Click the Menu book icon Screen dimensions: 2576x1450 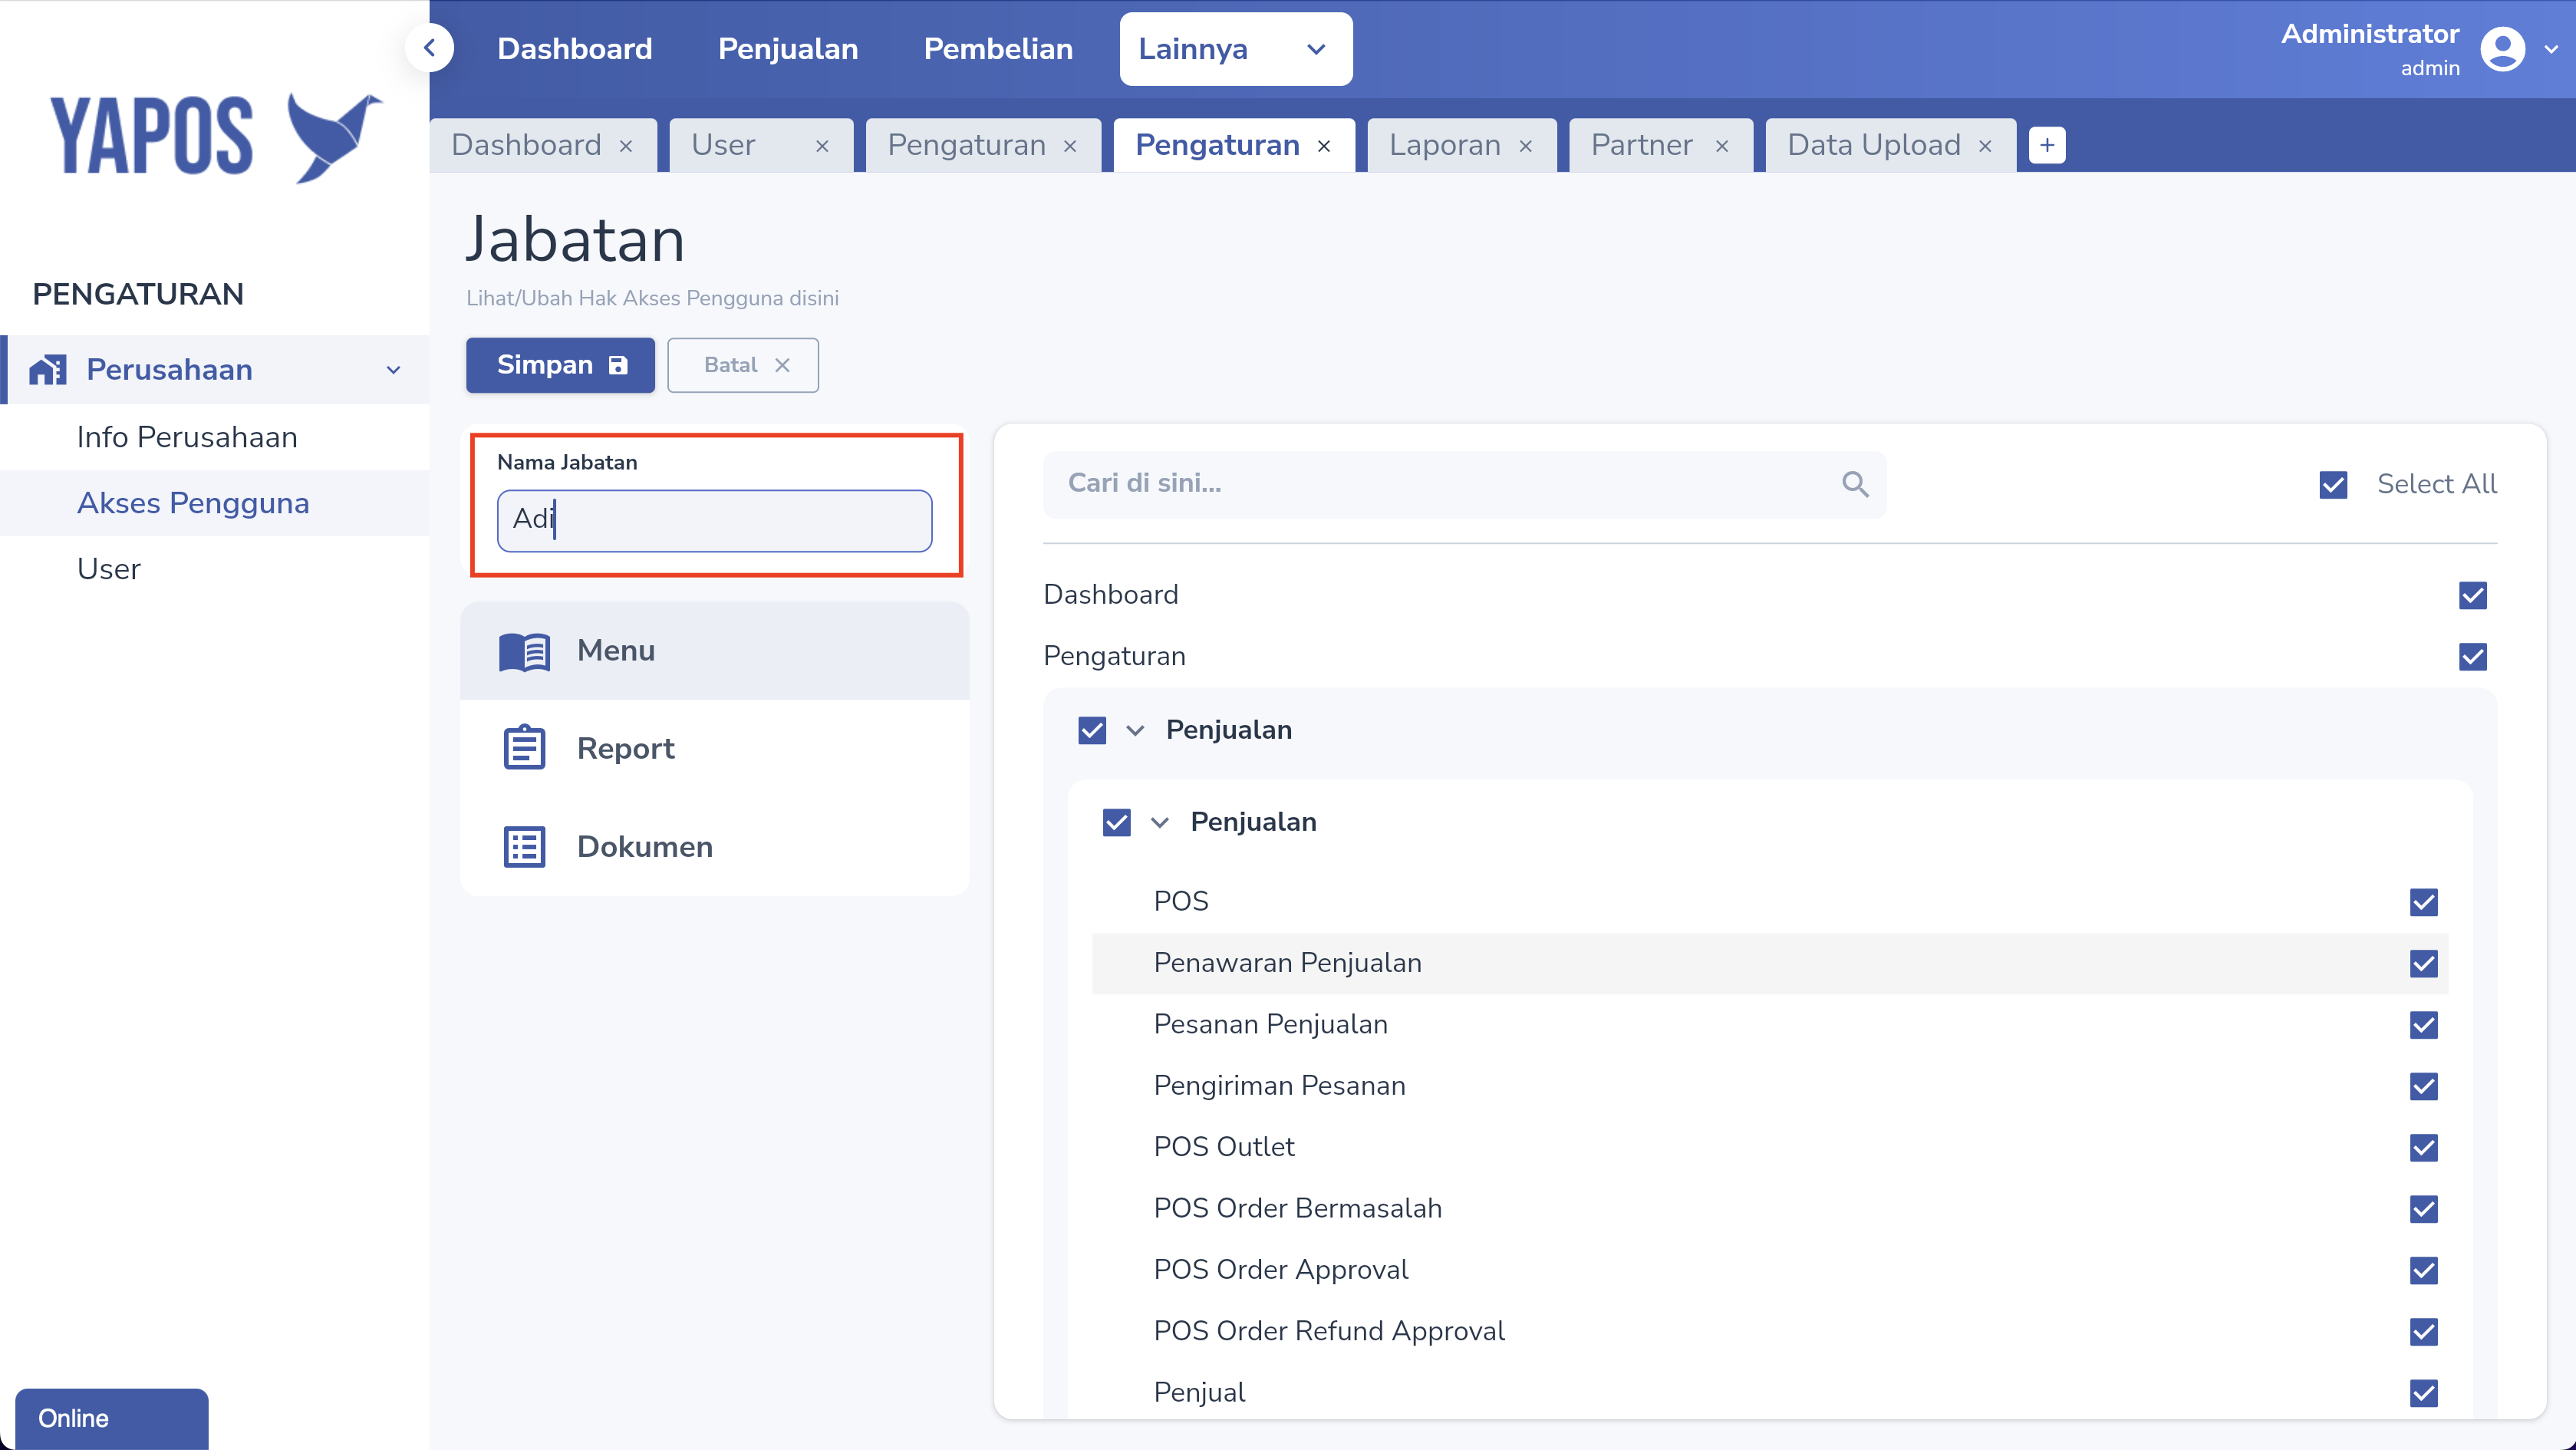click(524, 651)
